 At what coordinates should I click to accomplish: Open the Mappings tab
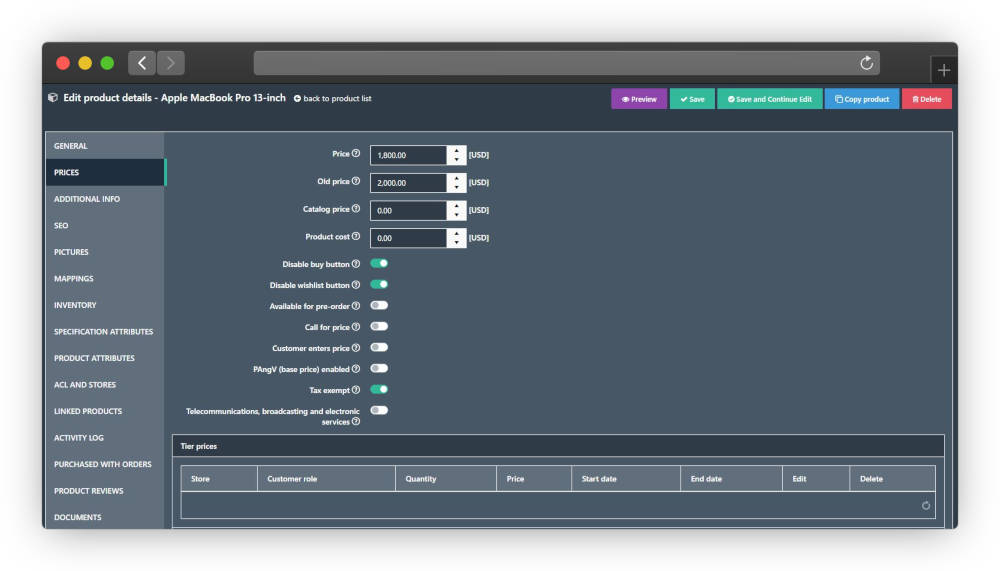(105, 279)
